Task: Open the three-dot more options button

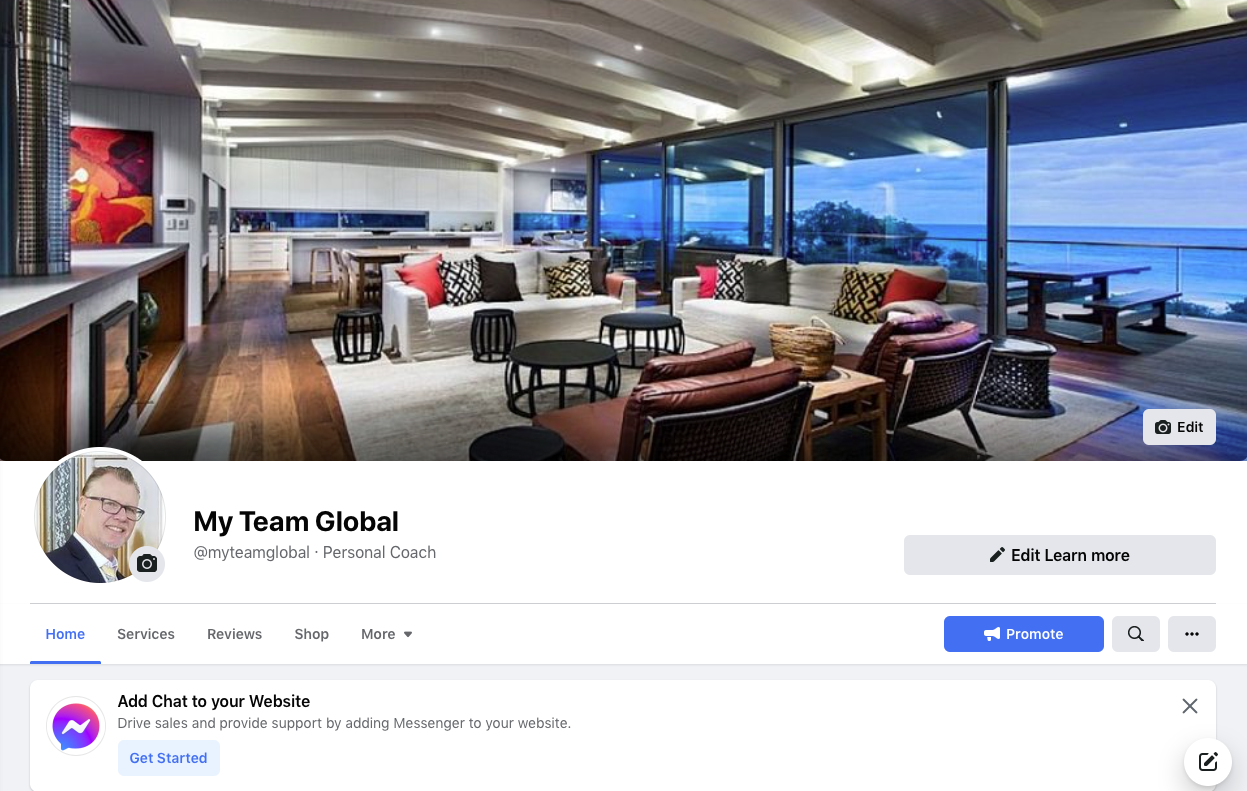Action: (x=1192, y=634)
